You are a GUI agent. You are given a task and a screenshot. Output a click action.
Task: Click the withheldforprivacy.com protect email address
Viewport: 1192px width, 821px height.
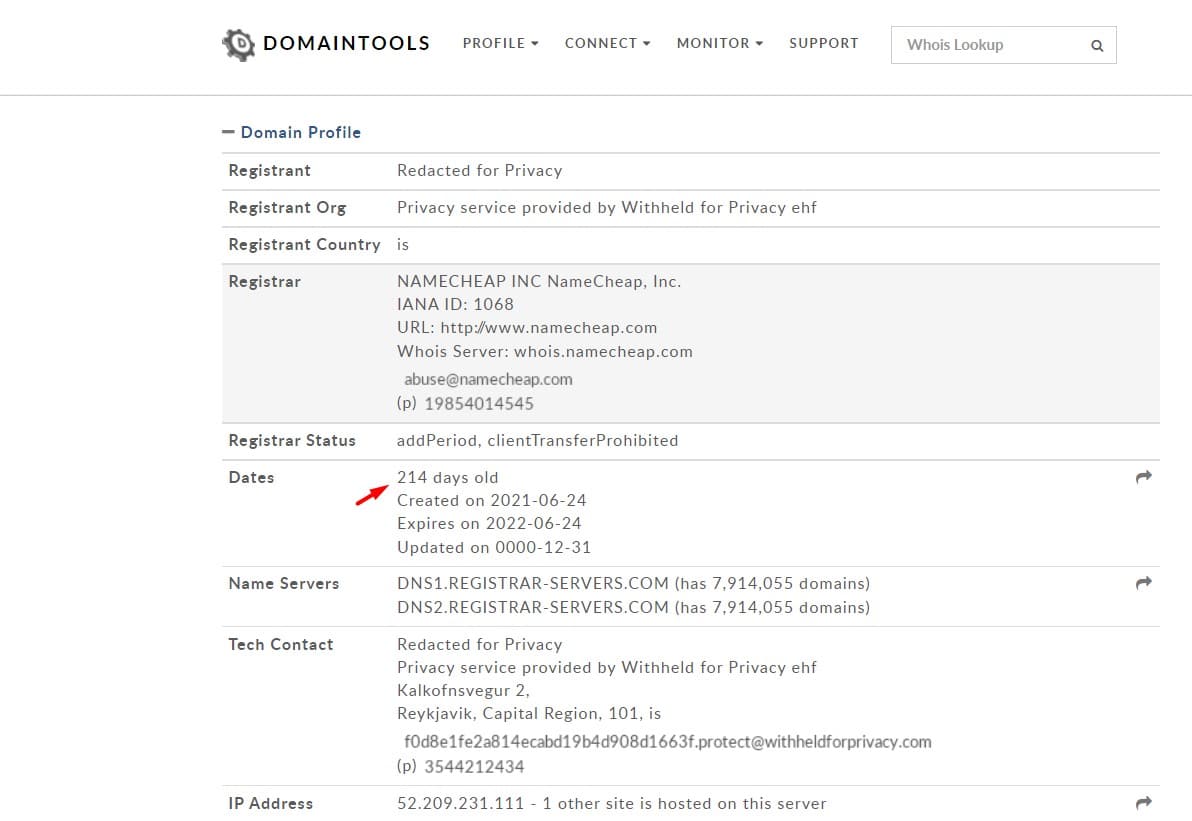(667, 742)
